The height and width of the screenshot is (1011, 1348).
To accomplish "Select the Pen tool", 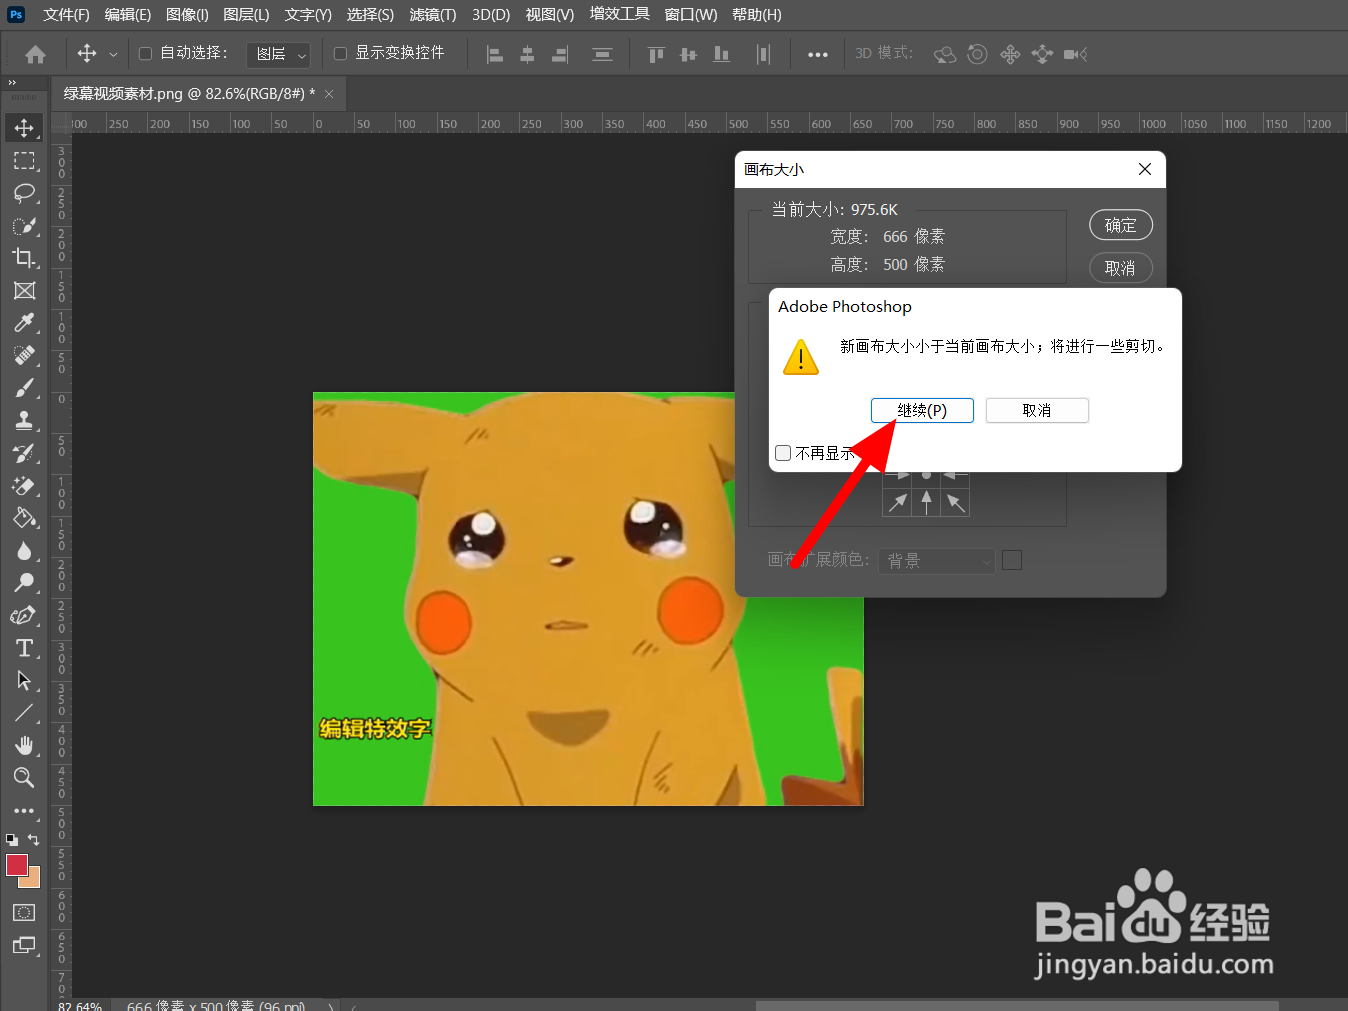I will [x=24, y=616].
